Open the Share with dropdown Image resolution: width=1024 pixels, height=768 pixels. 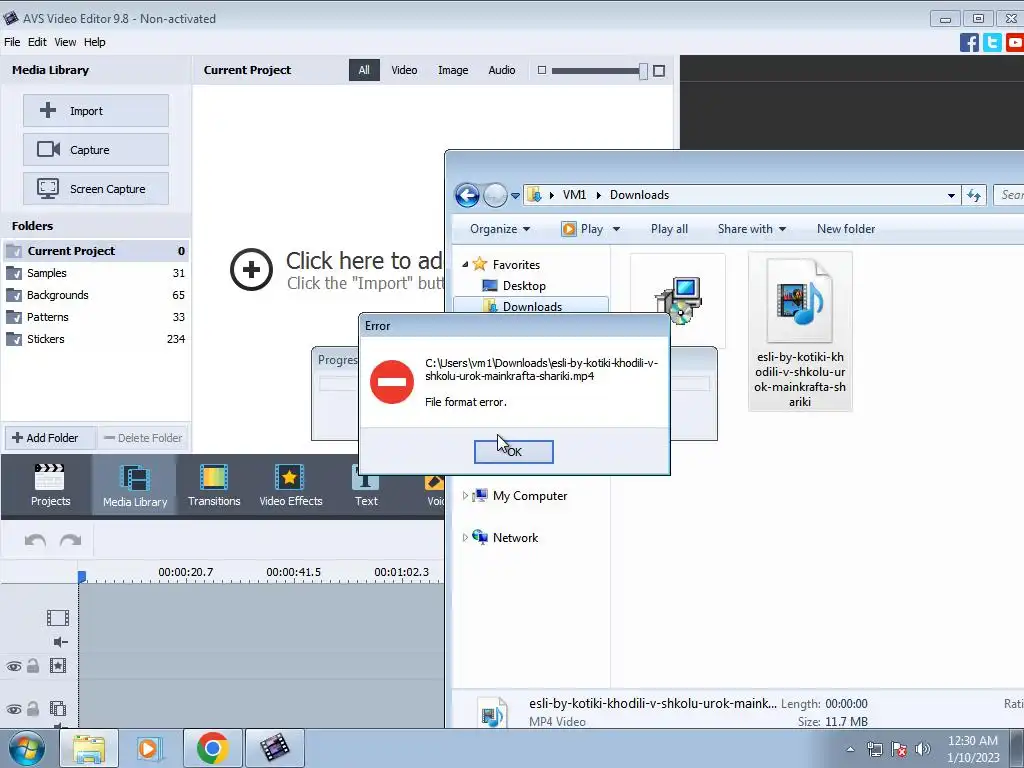(x=751, y=229)
